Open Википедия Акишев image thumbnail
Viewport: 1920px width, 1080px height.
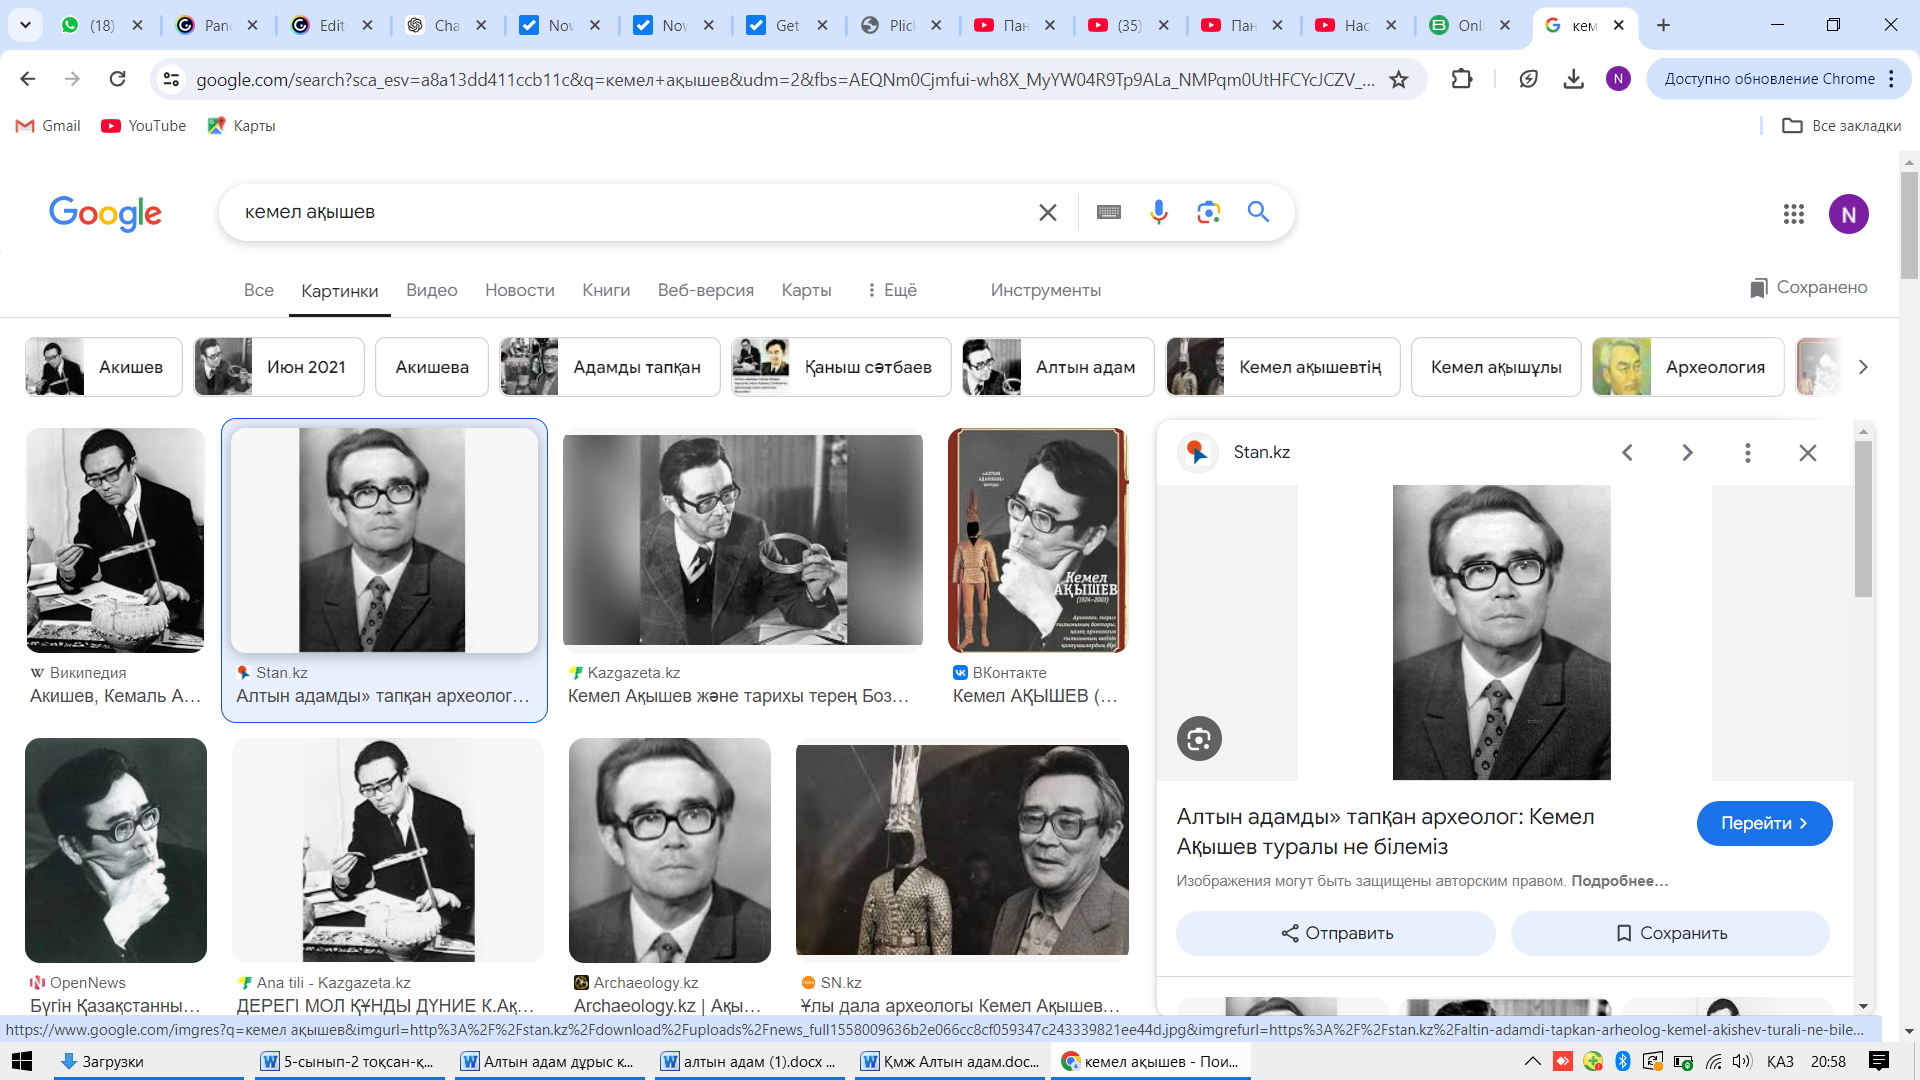pos(115,541)
